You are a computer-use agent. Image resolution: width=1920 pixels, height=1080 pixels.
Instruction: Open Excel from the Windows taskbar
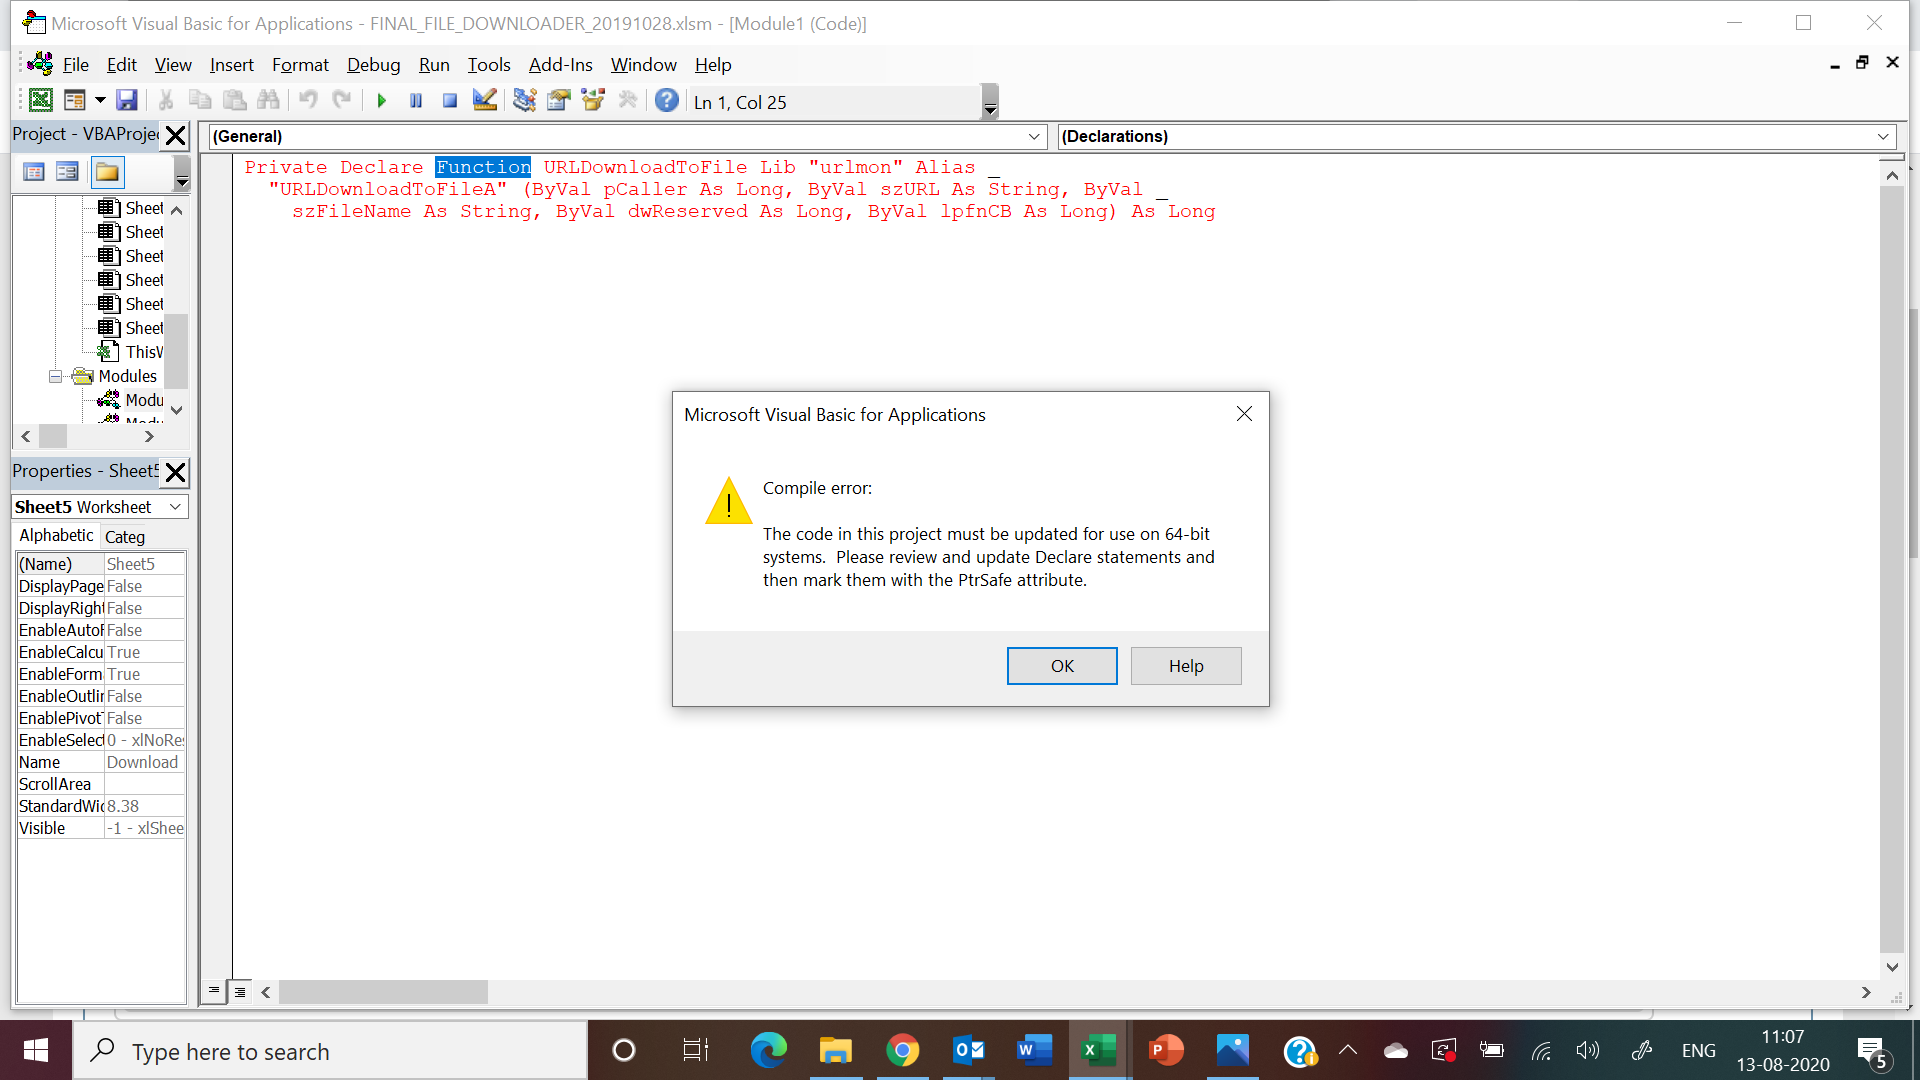point(1099,1051)
